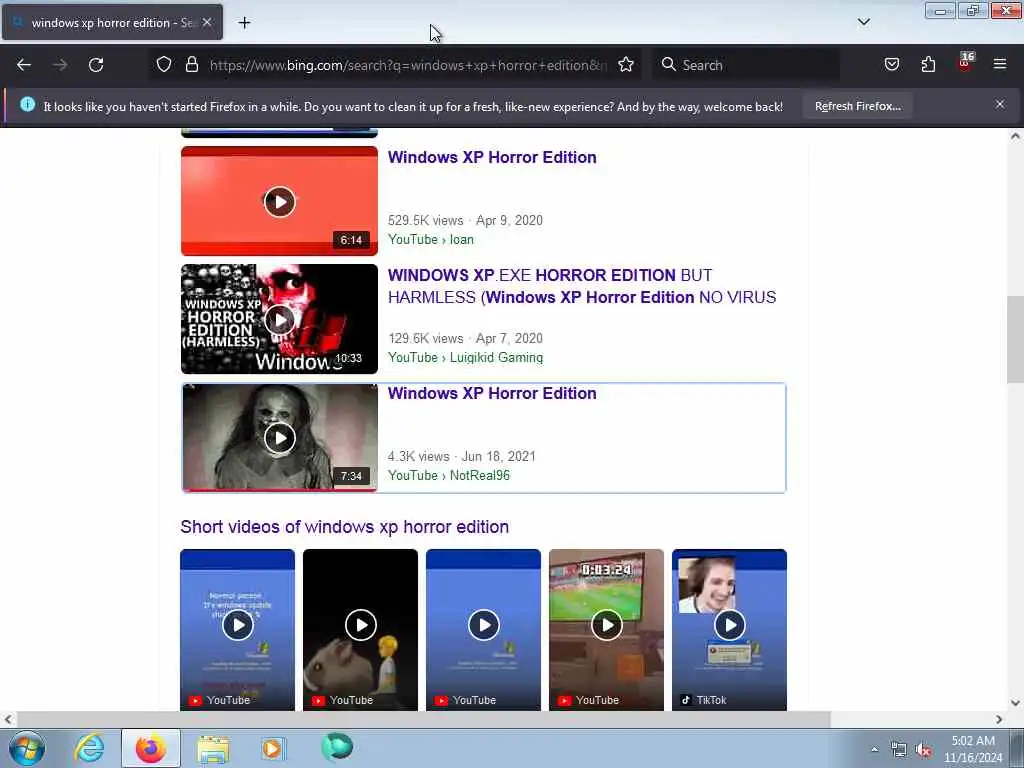The height and width of the screenshot is (768, 1024).
Task: Open the 529.5K views Horror Edition title
Action: 492,157
